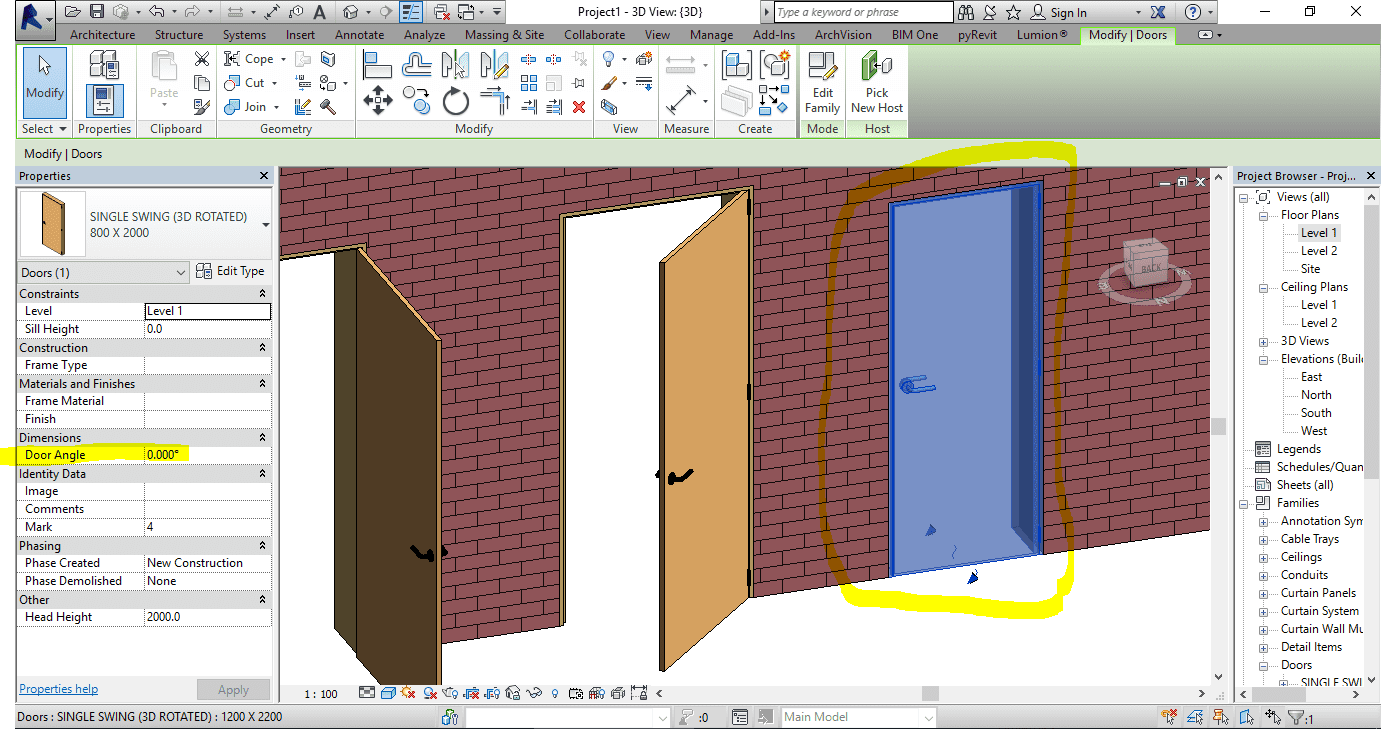Select the Rotate tool in Modify panel
The image size is (1381, 729).
pos(456,101)
